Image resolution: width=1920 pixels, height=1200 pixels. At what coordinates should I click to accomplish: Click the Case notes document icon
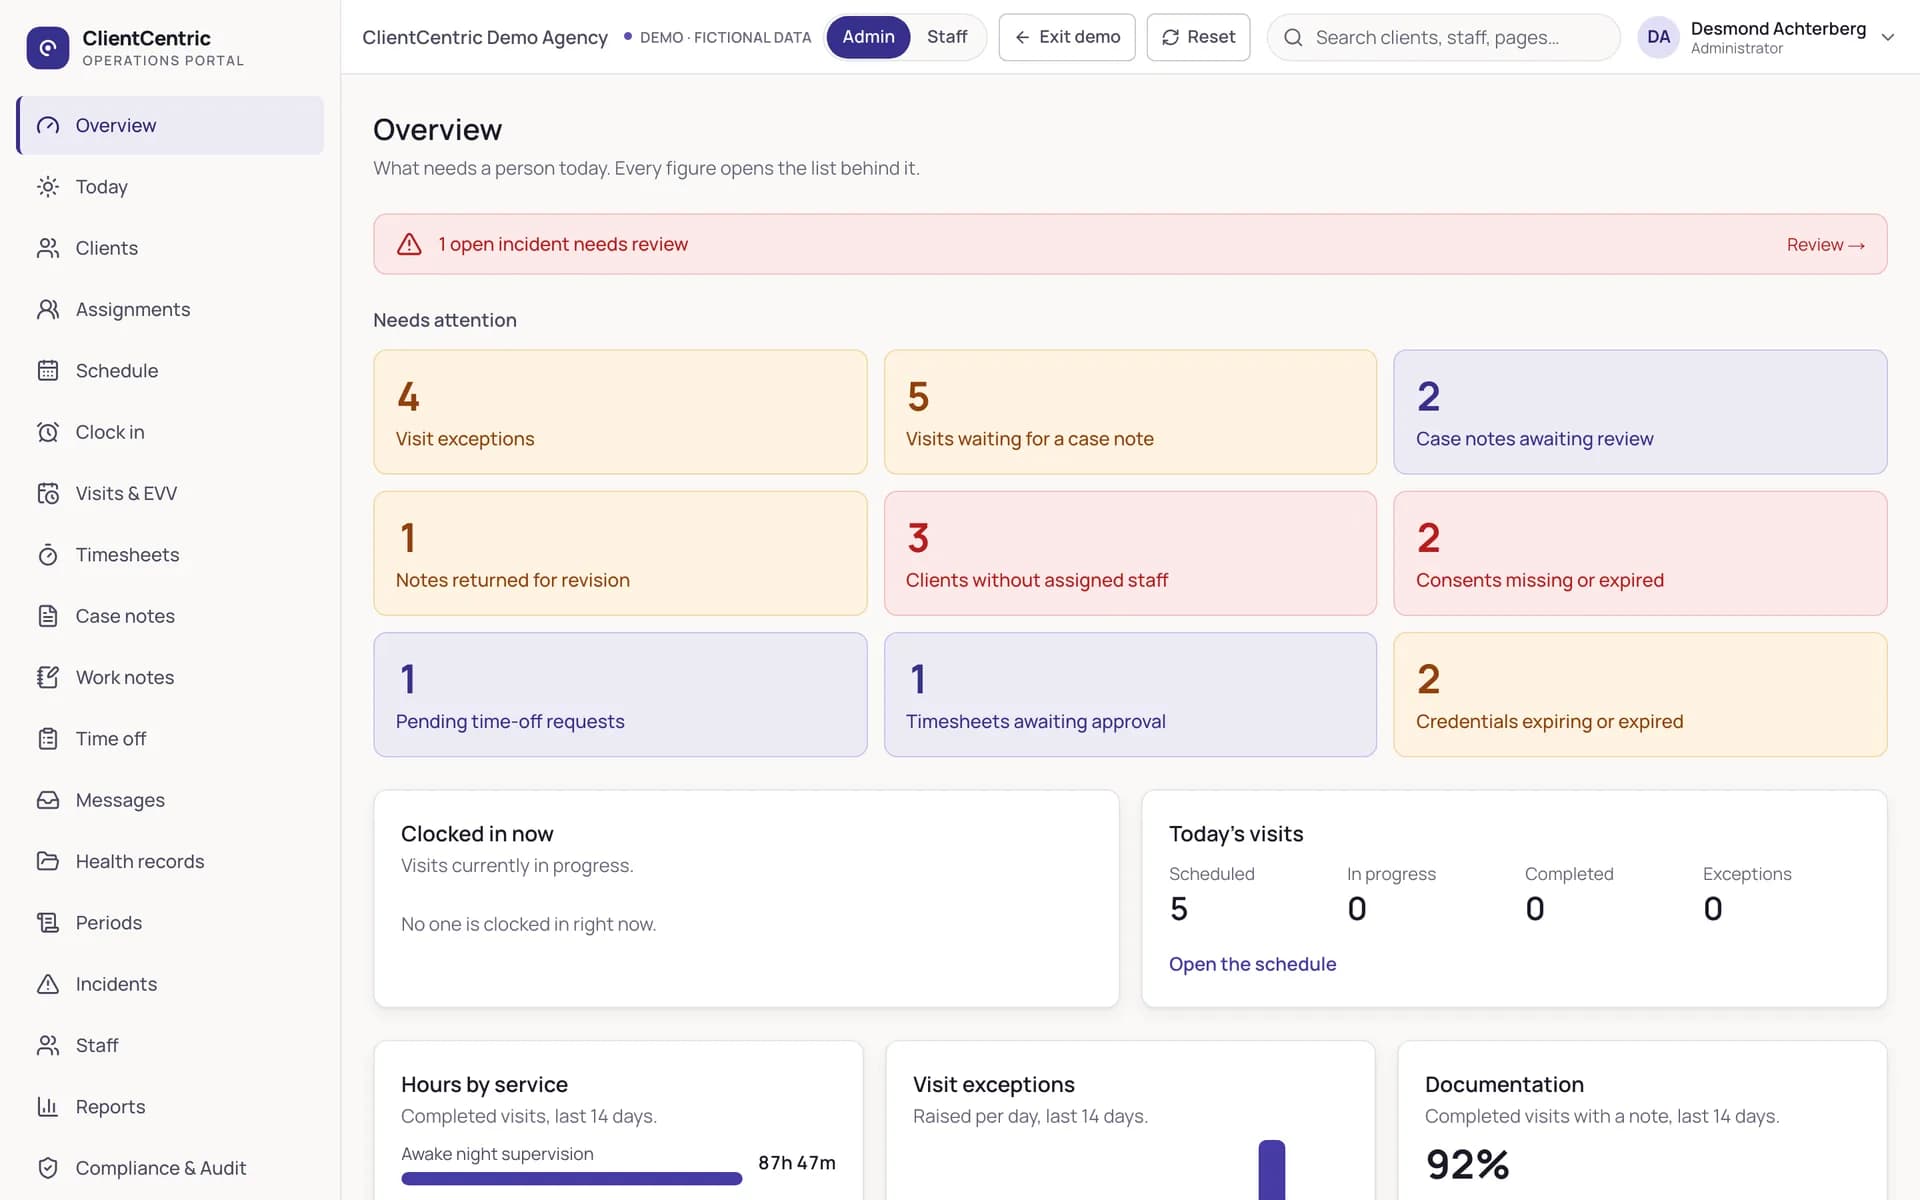tap(48, 616)
